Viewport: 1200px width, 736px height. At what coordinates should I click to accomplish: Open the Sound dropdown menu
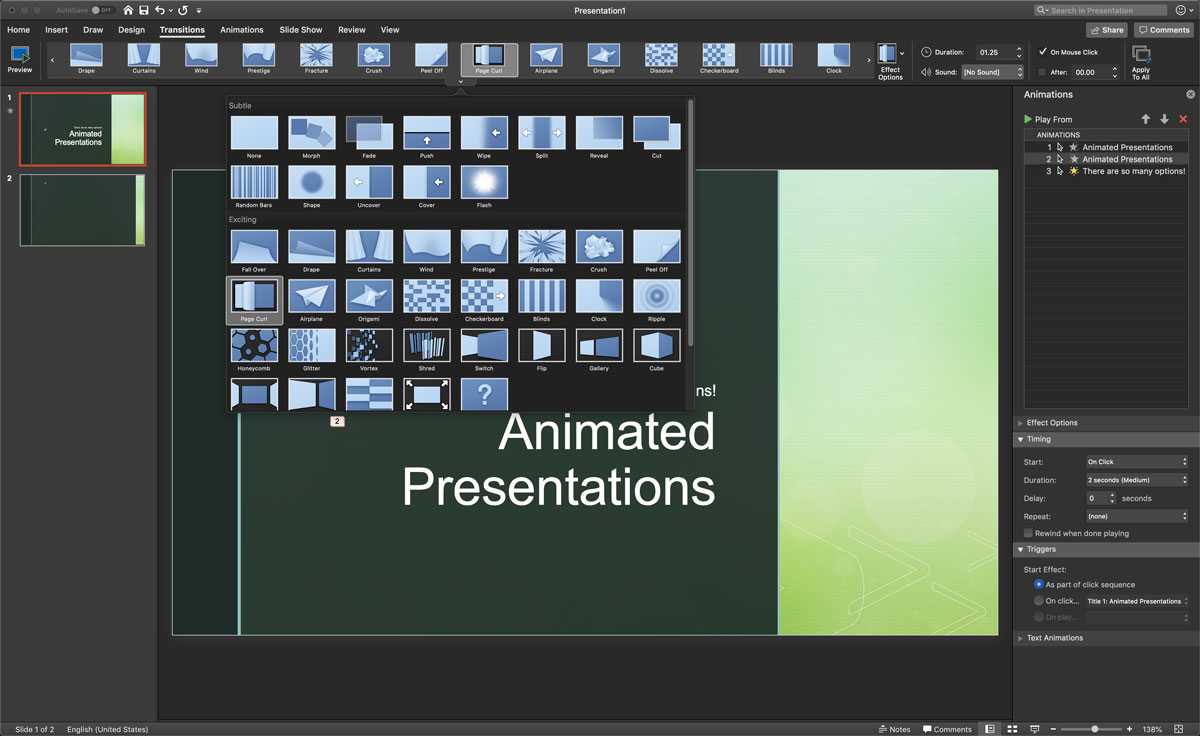pyautogui.click(x=992, y=72)
